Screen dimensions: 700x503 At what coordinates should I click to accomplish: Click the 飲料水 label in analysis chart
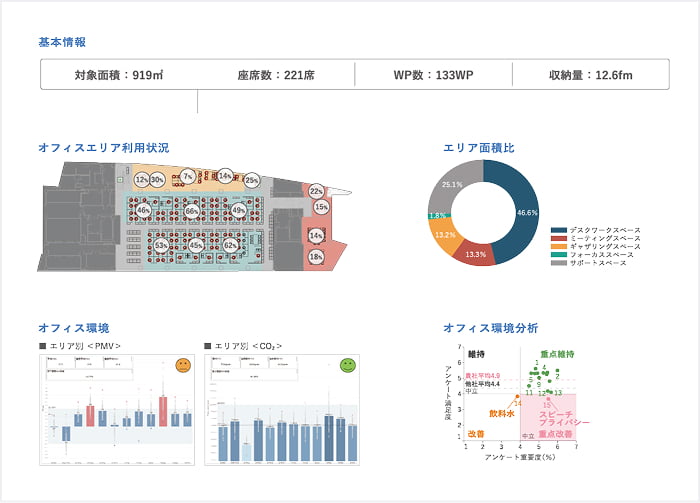click(x=501, y=413)
